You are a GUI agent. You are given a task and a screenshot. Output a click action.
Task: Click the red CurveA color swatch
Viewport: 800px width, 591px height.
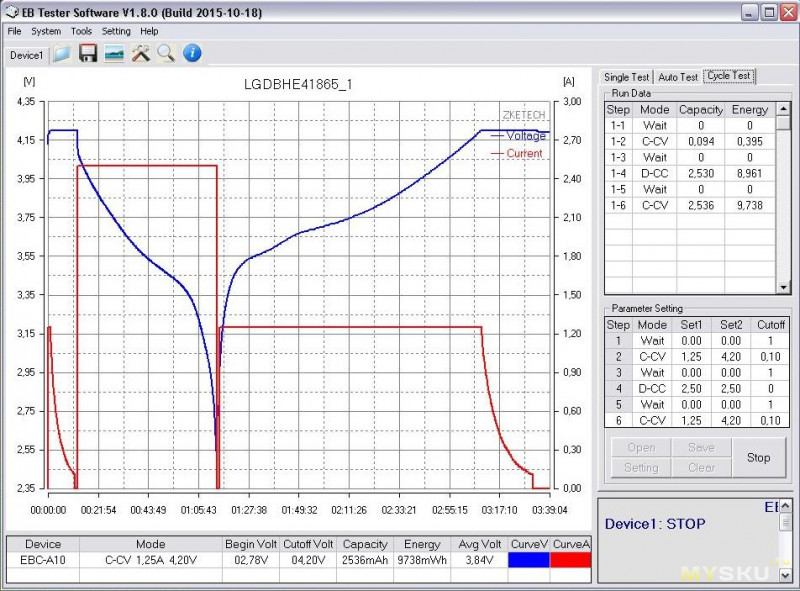(x=571, y=562)
